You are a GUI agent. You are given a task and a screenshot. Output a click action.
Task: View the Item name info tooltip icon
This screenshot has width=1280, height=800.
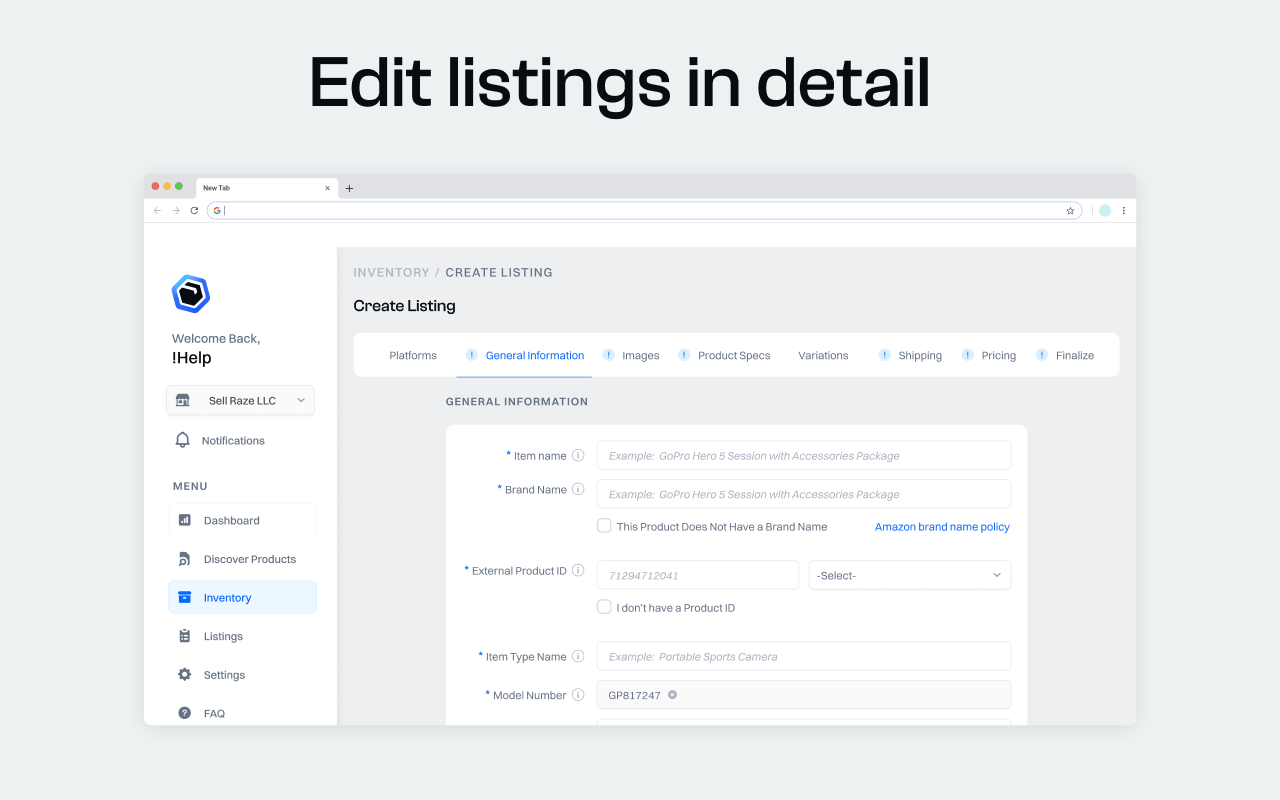(578, 455)
